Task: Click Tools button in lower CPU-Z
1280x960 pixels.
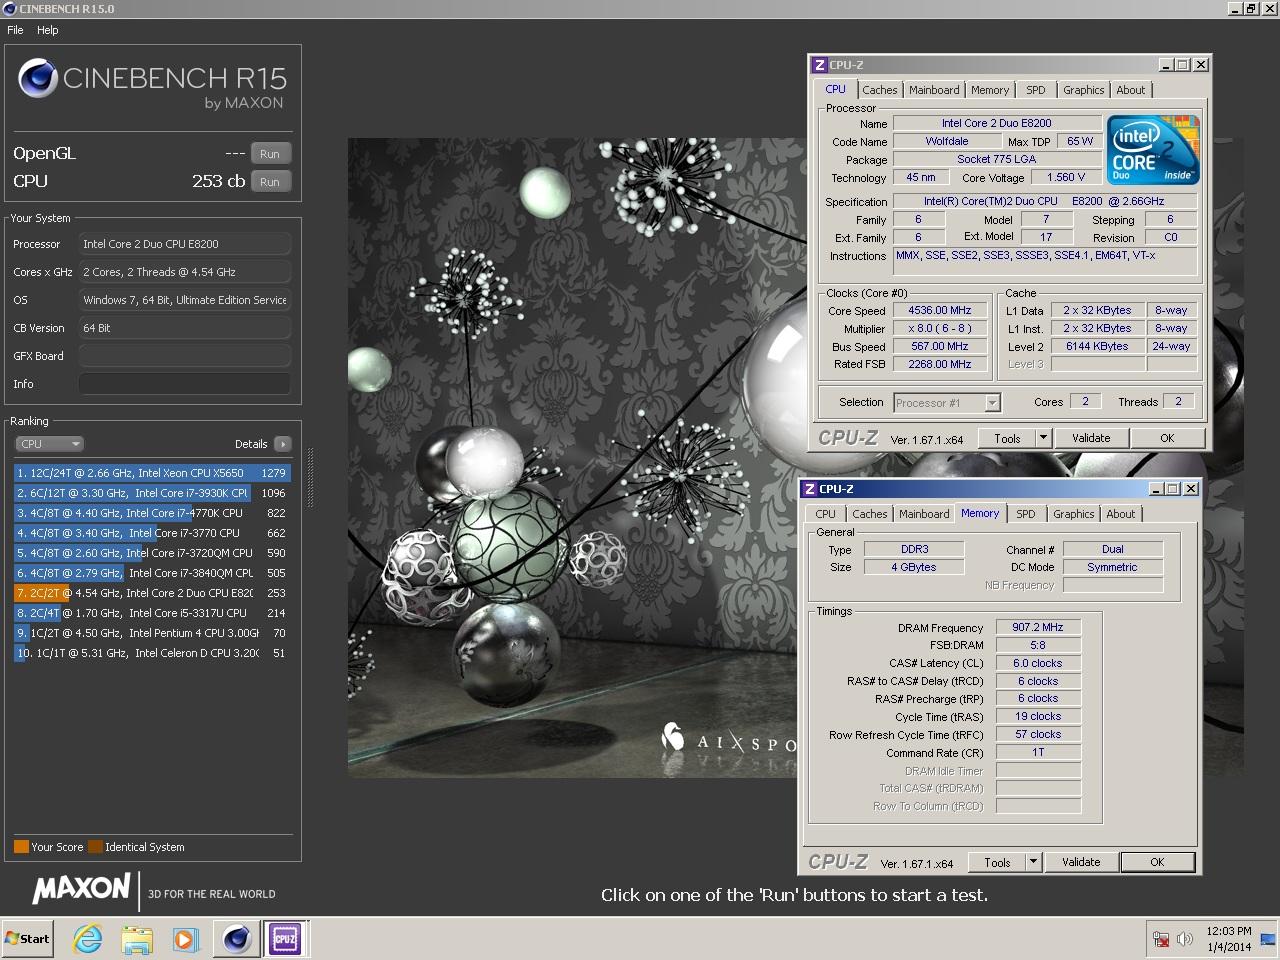Action: pyautogui.click(x=997, y=862)
